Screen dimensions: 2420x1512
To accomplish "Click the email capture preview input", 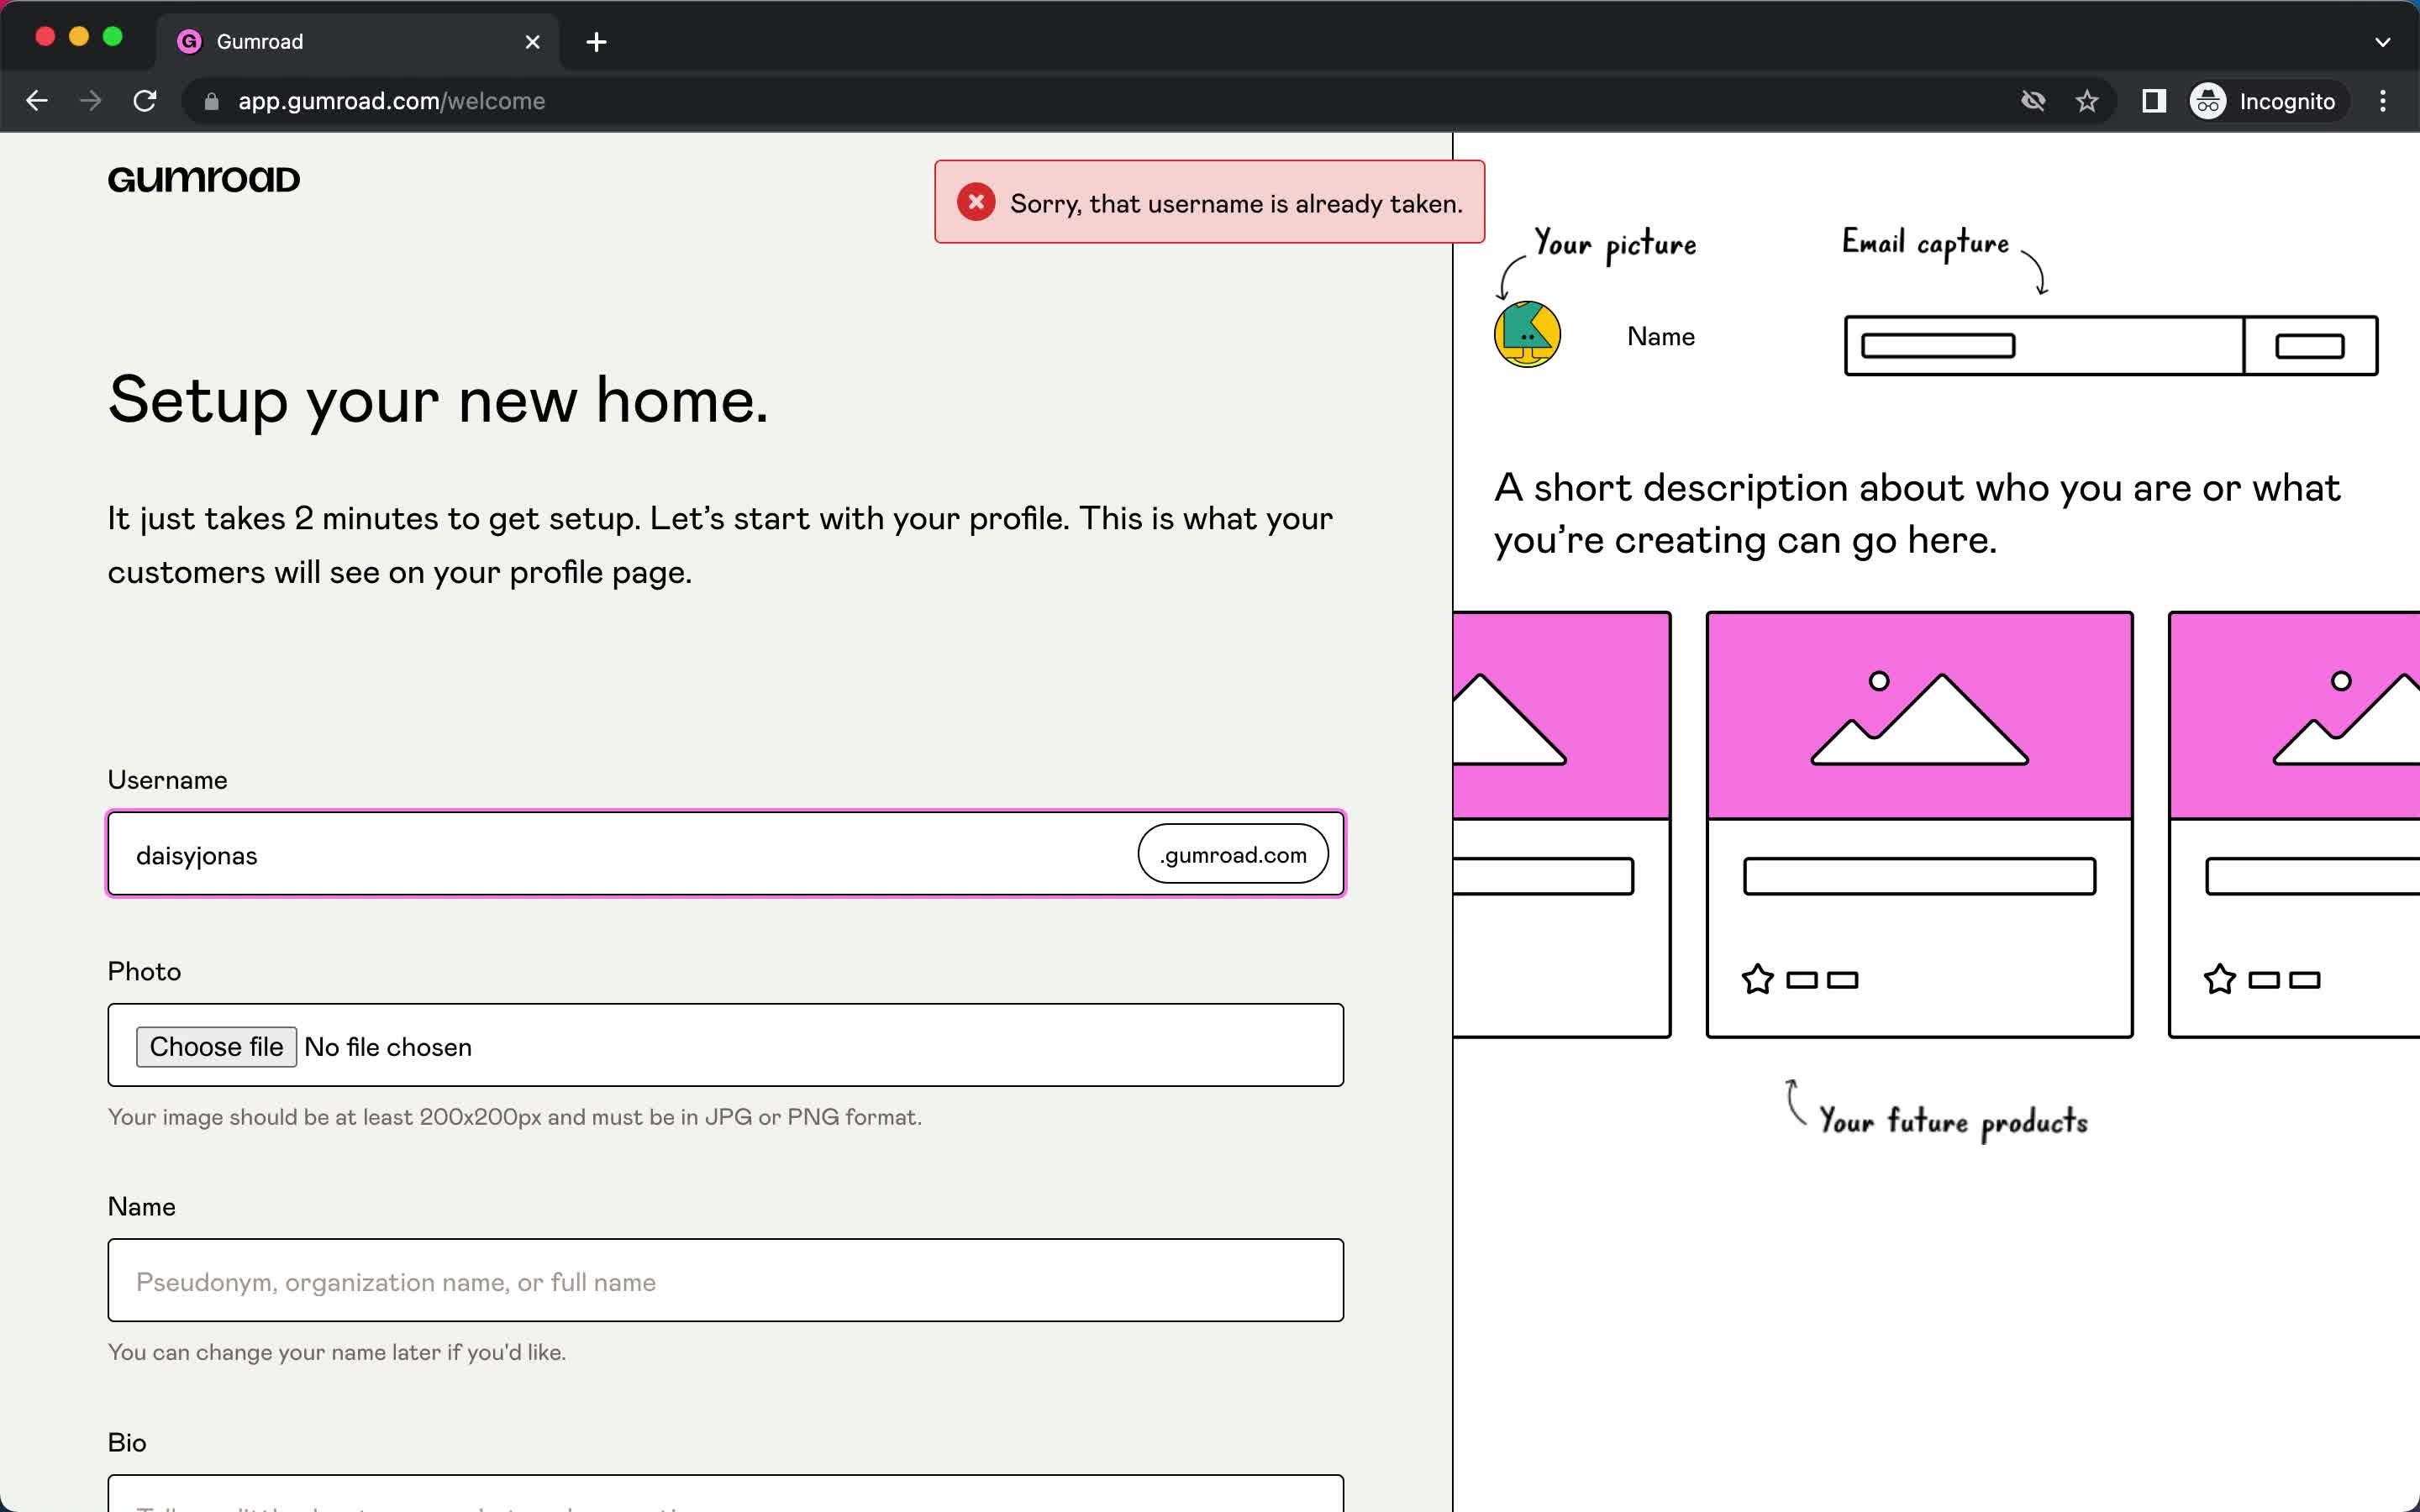I will 2044,346.
